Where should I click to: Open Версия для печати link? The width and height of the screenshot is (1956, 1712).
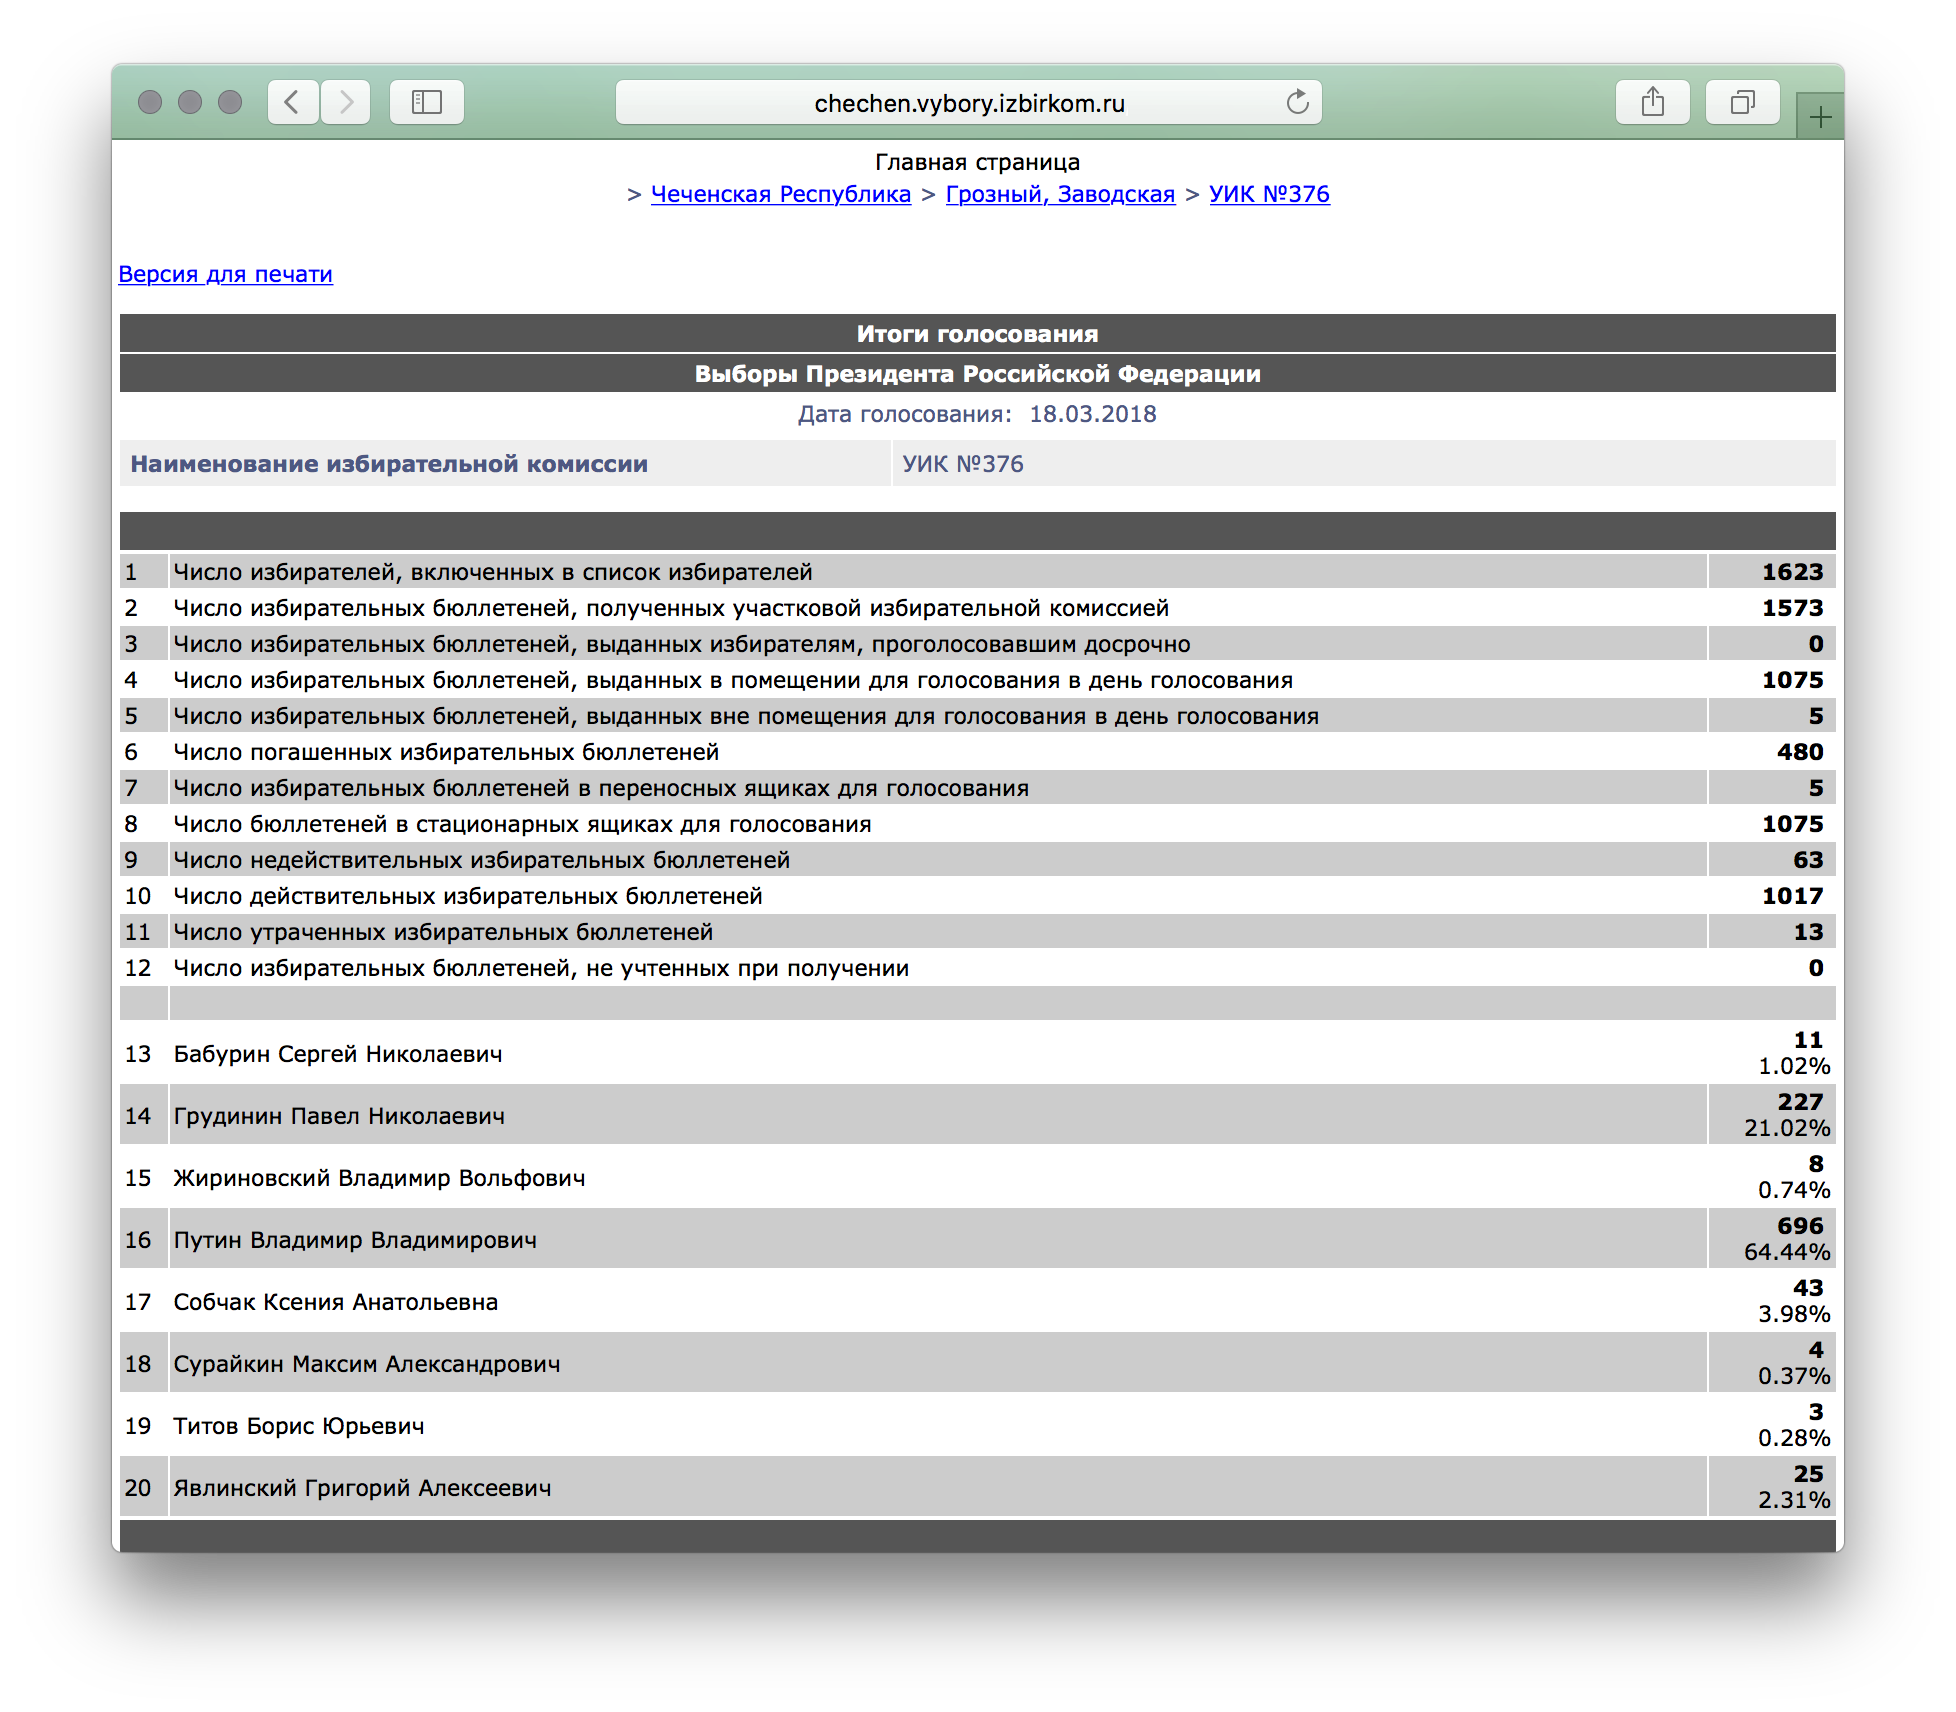(x=225, y=274)
